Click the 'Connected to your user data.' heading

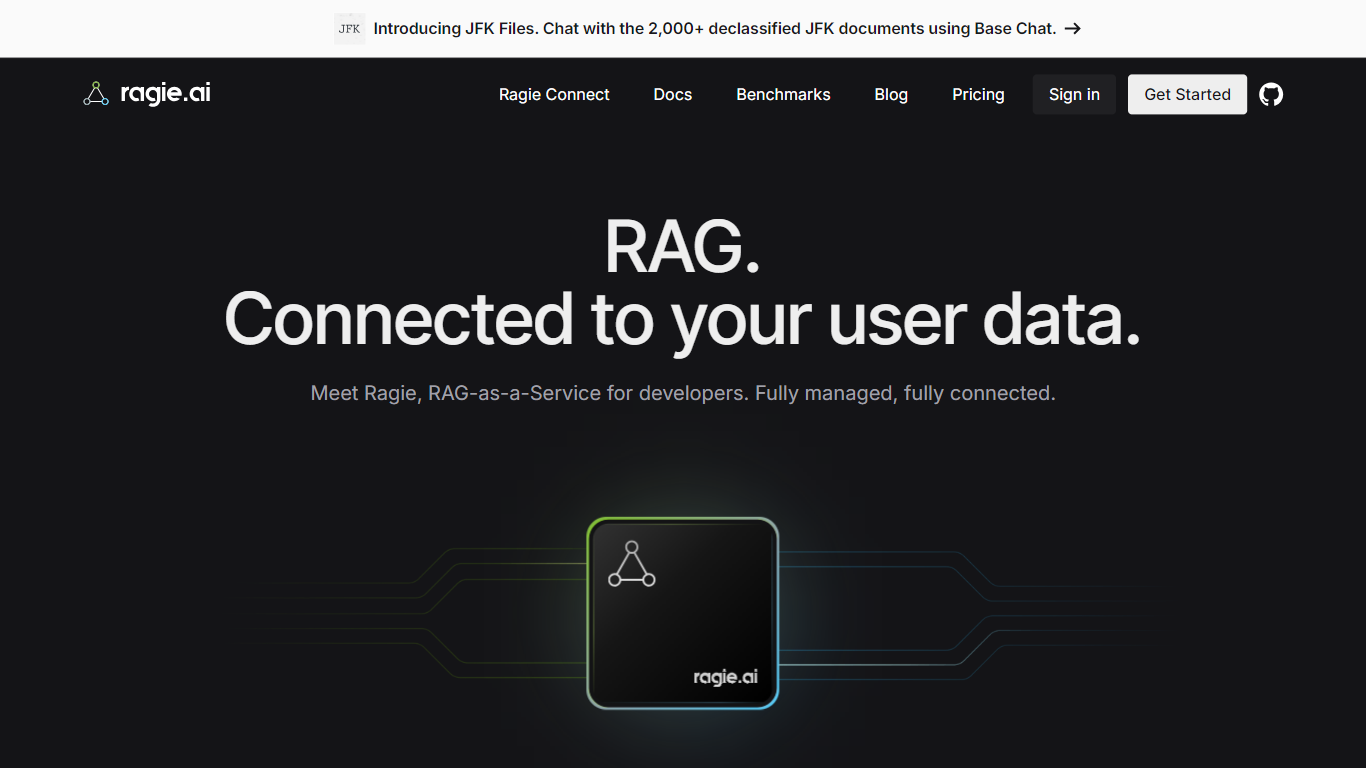[682, 319]
